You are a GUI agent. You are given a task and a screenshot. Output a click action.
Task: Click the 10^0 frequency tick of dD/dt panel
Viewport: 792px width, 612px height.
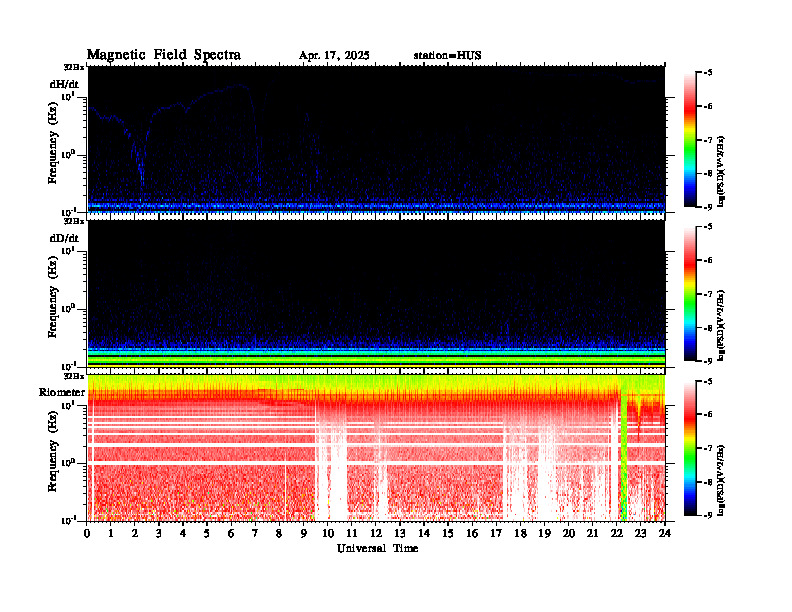point(68,308)
